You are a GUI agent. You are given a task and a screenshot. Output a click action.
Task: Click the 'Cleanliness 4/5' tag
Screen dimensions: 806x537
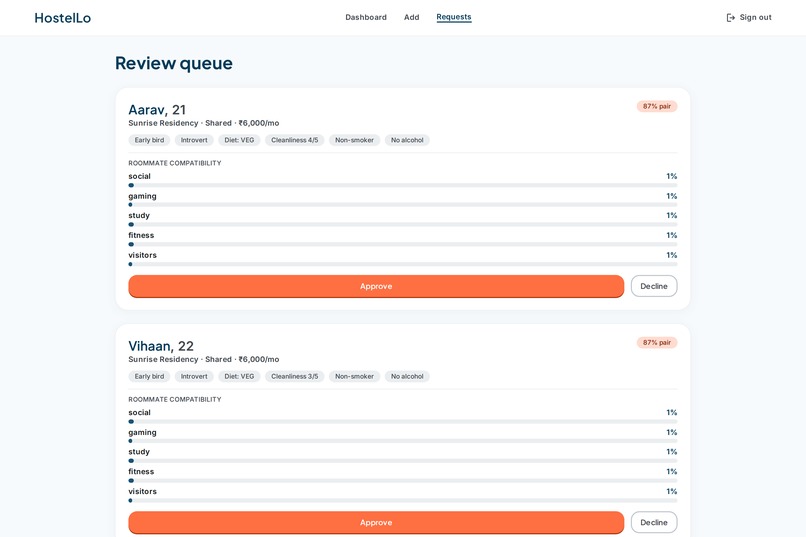295,140
